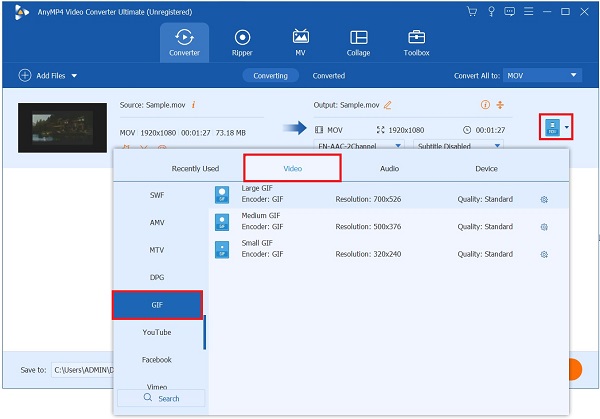This screenshot has width=600, height=419.
Task: Switch to the Ripper module
Action: pyautogui.click(x=242, y=42)
